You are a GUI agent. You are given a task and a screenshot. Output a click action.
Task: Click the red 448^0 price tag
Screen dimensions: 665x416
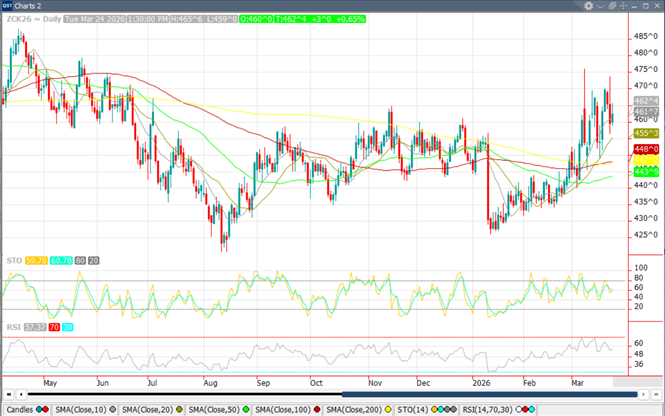tap(645, 148)
